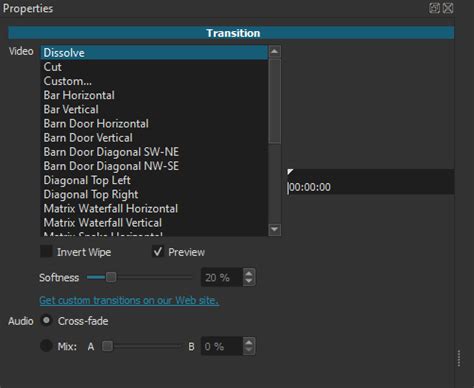Select Matrix Waterfall Vertical transition
Viewport: 474px width, 388px height.
click(154, 223)
